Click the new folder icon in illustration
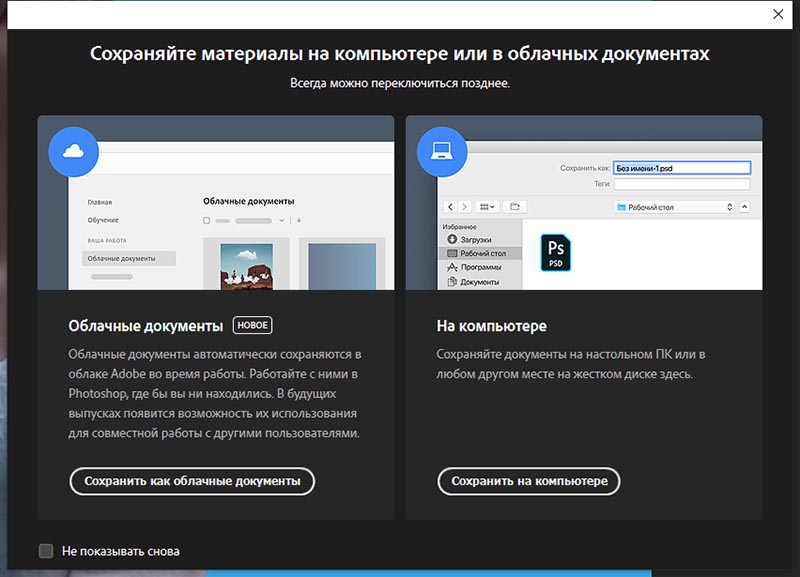Screen dimensions: 800x577 [x=515, y=207]
